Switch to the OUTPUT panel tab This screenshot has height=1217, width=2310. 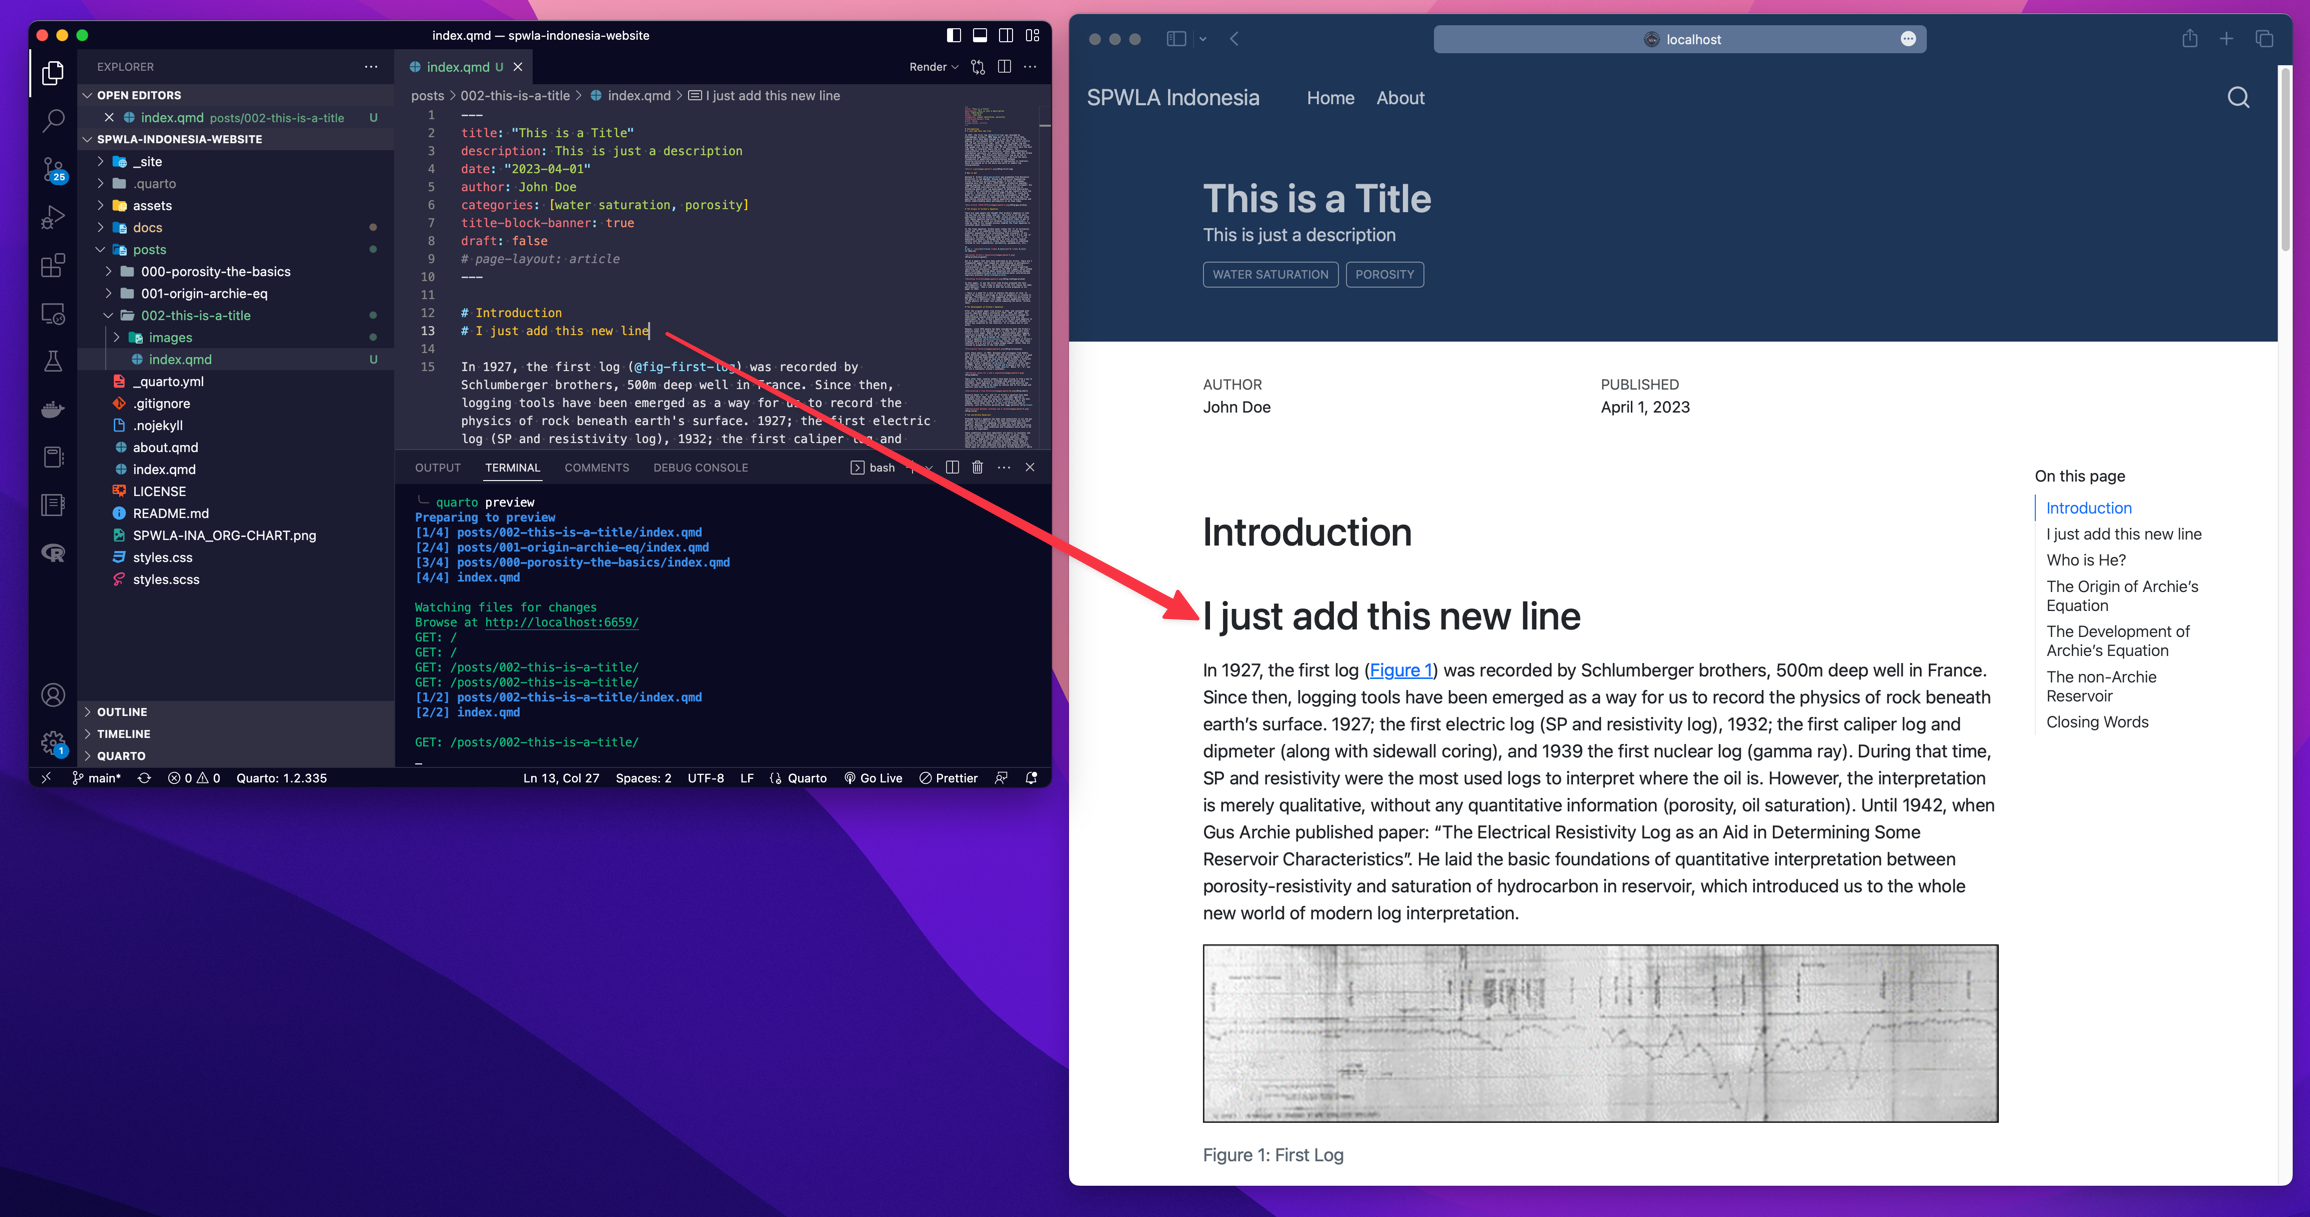coord(438,467)
